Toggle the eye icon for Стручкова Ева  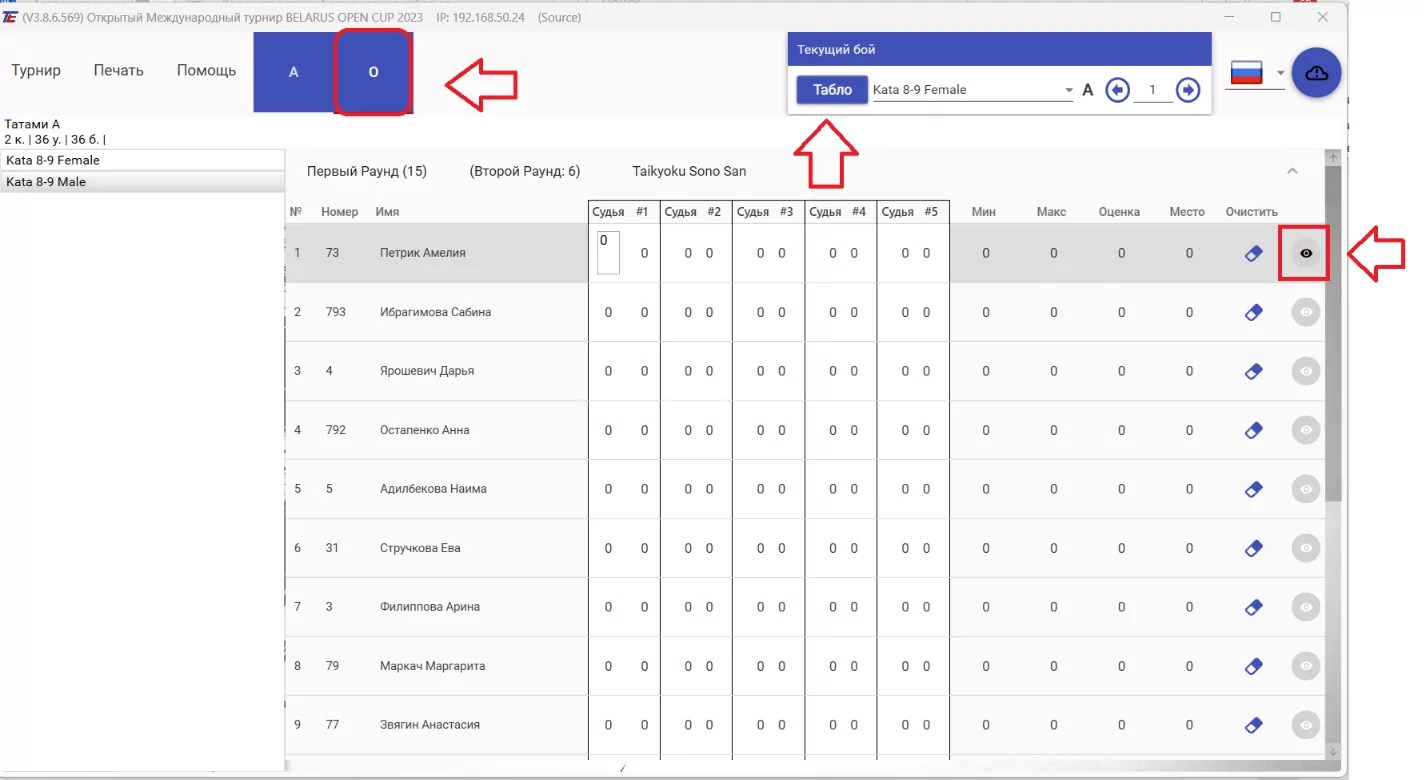tap(1305, 548)
